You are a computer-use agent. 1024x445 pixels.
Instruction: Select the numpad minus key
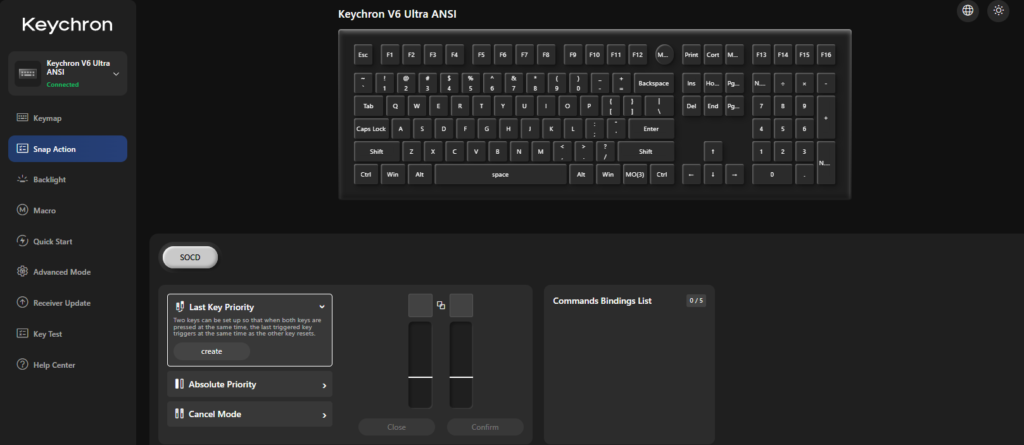pos(826,84)
